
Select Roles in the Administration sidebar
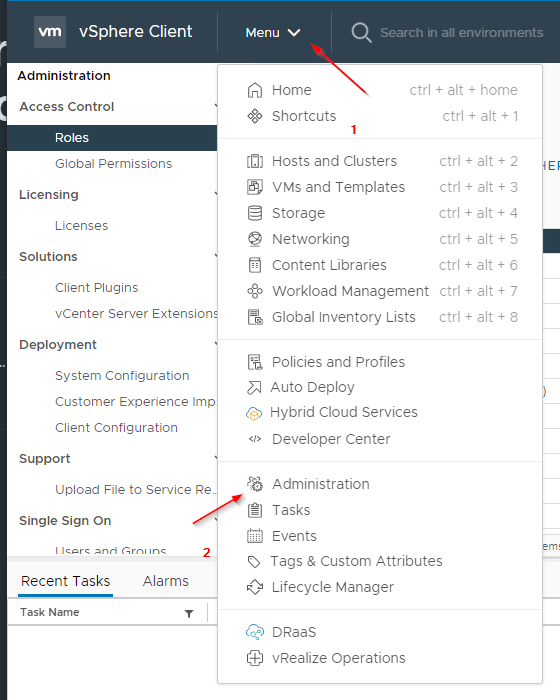pyautogui.click(x=112, y=138)
